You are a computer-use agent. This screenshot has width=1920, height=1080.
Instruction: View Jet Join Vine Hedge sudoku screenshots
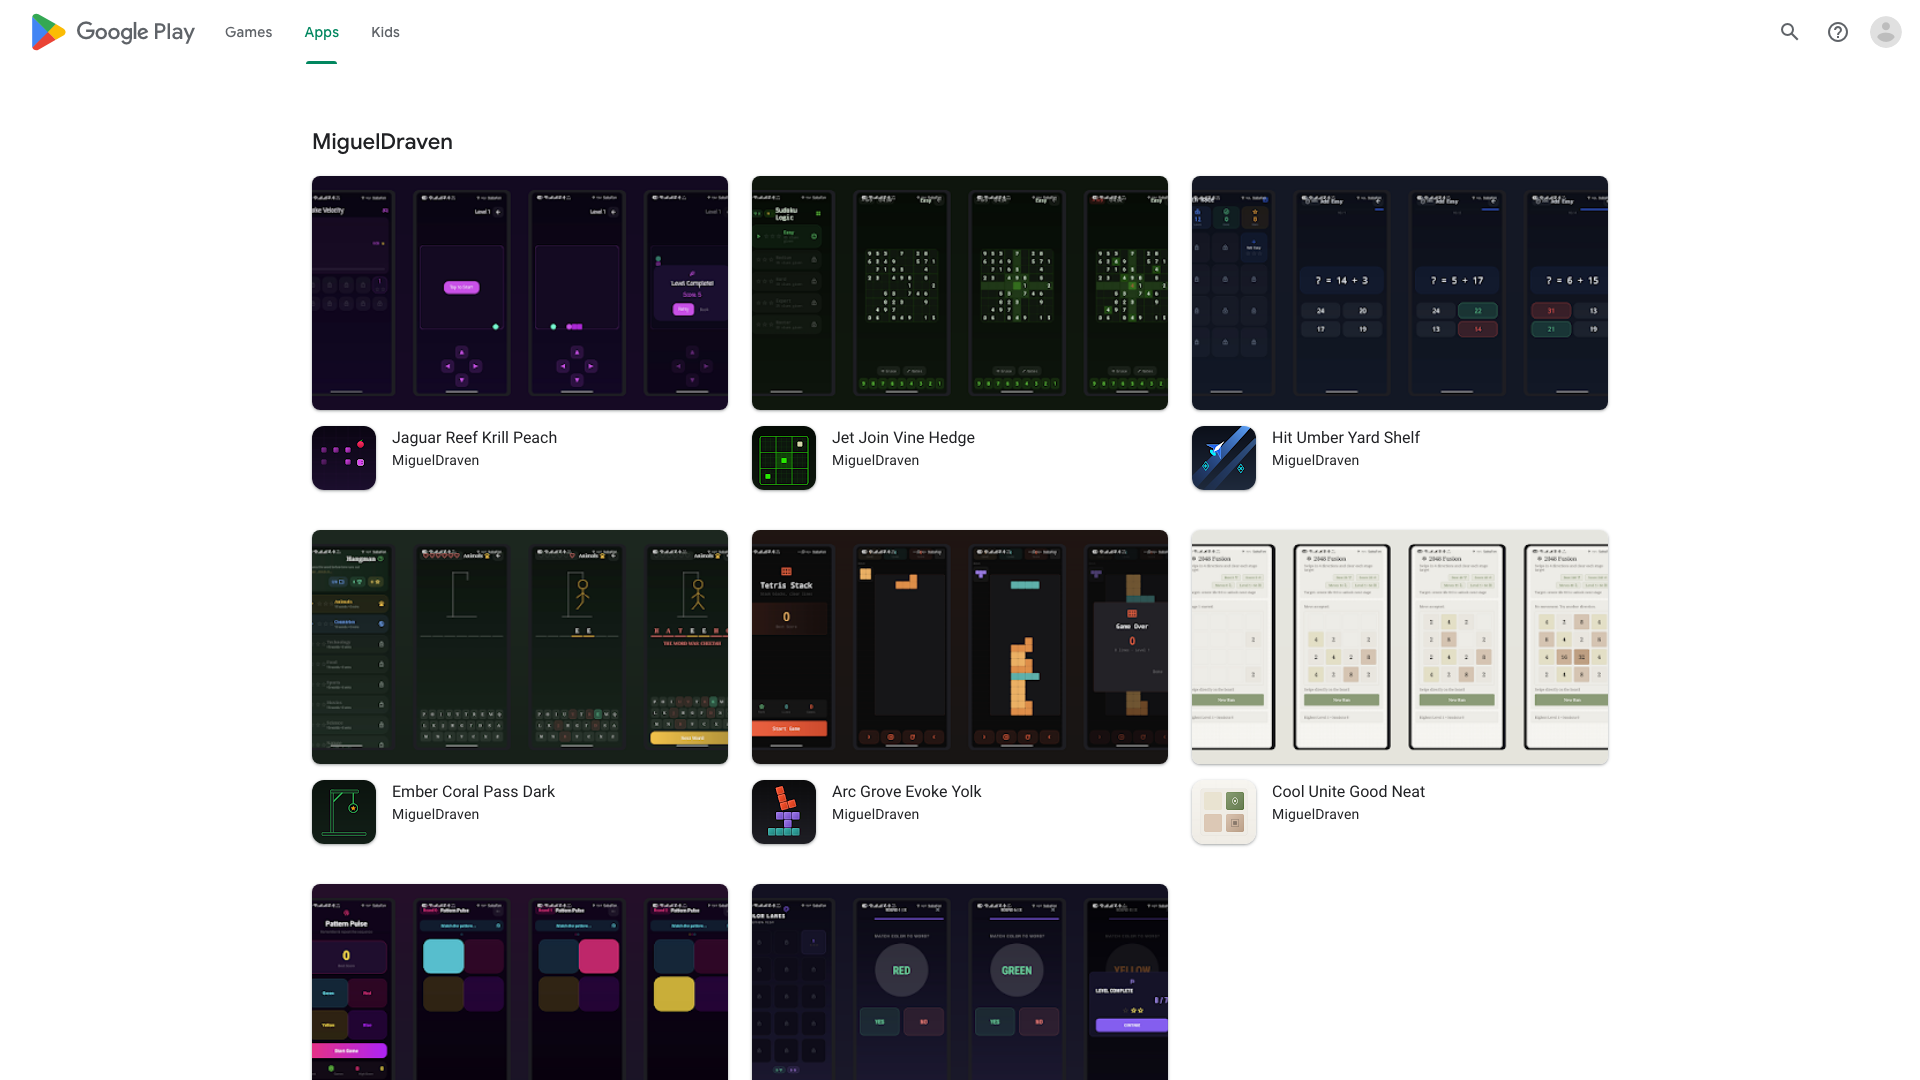[x=960, y=293]
